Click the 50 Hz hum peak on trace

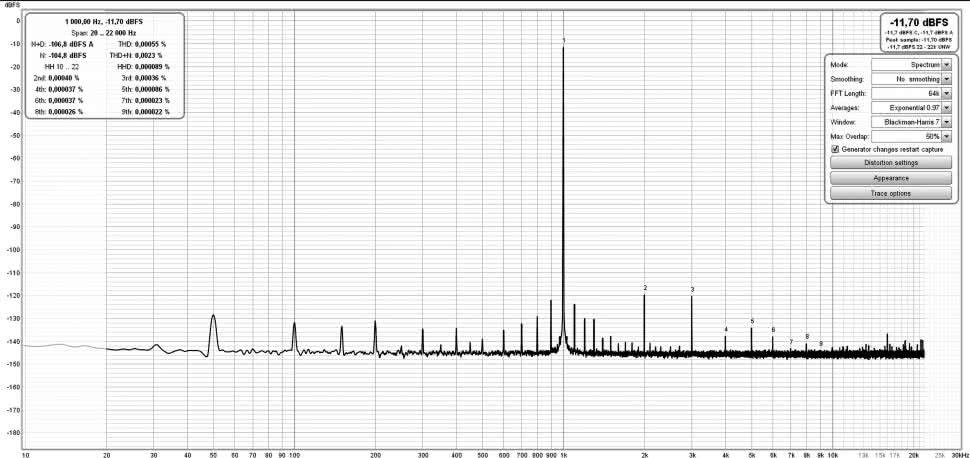pyautogui.click(x=213, y=318)
